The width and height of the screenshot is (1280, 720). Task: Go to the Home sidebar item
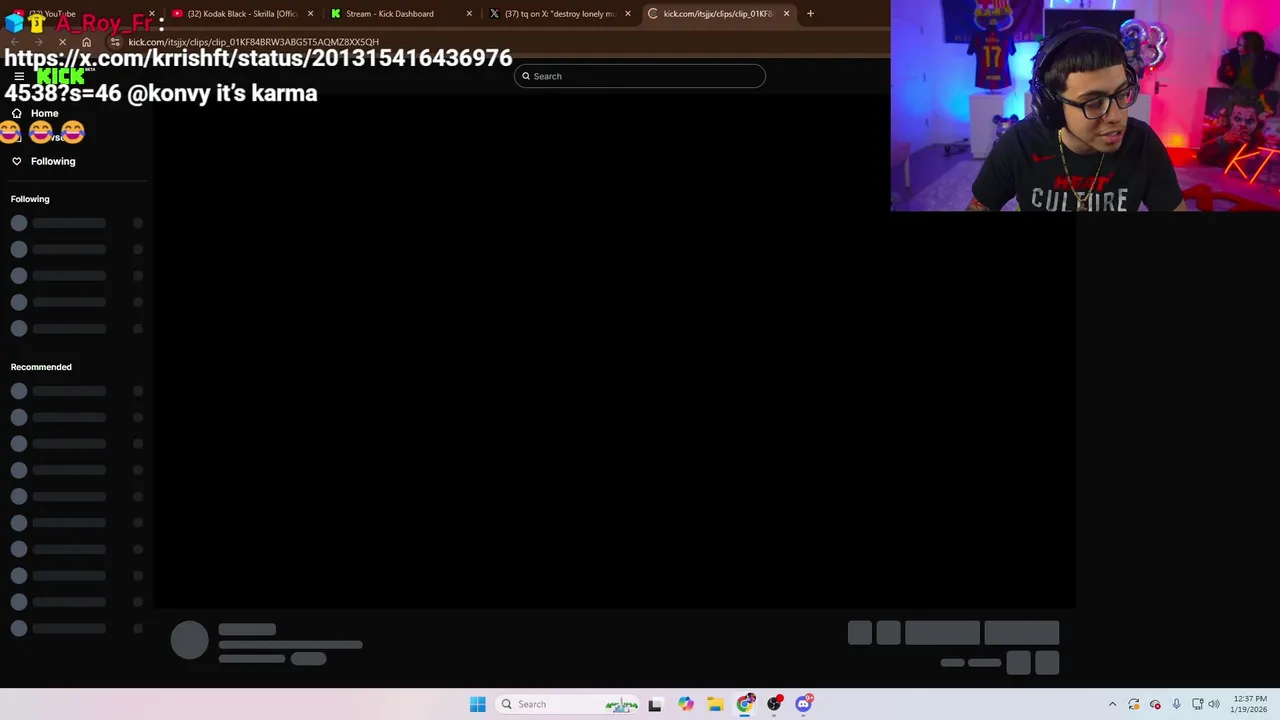[35, 113]
